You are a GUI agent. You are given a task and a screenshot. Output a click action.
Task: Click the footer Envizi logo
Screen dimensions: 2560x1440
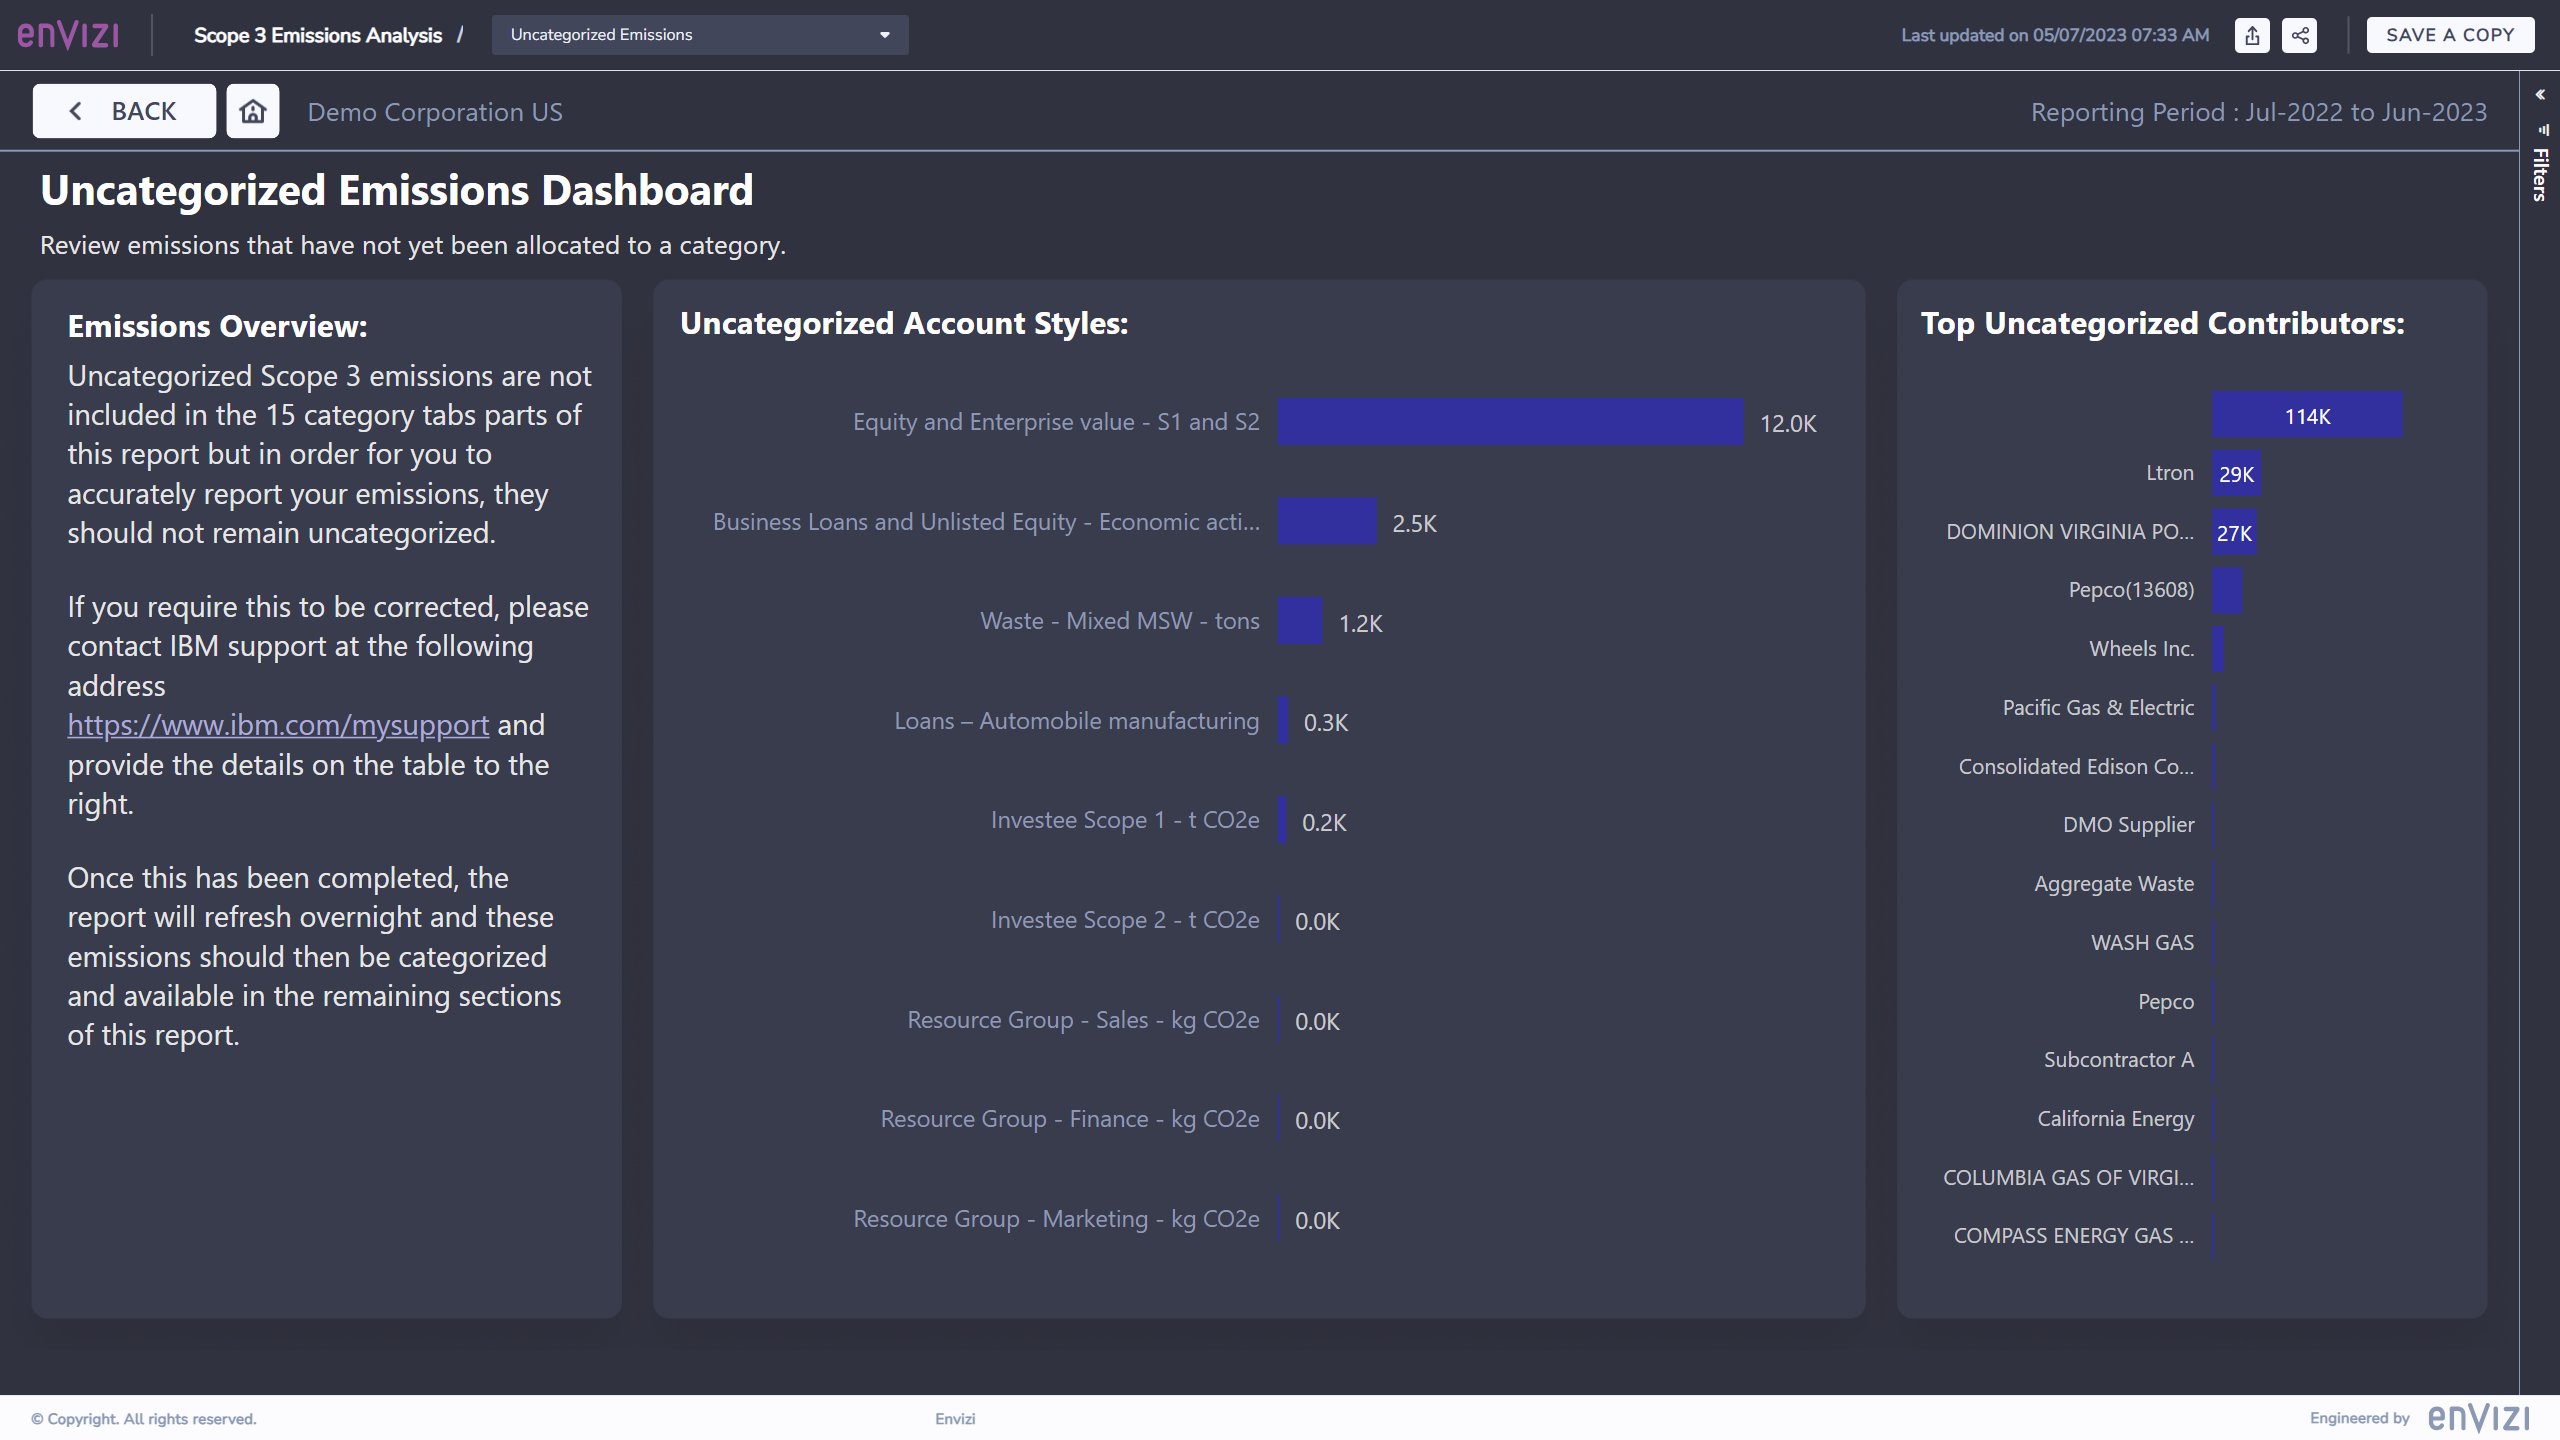tap(2478, 1418)
